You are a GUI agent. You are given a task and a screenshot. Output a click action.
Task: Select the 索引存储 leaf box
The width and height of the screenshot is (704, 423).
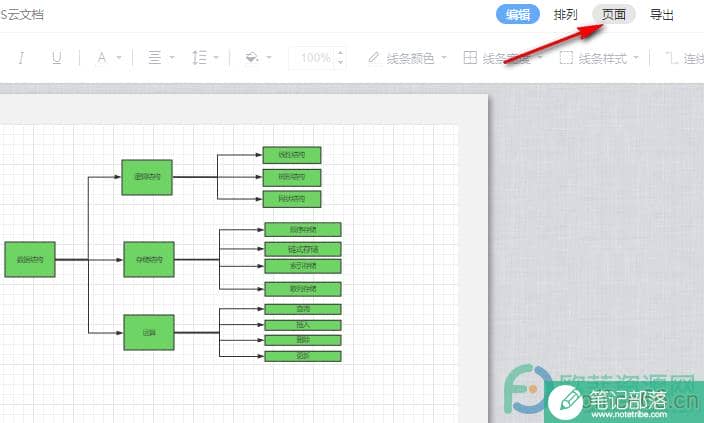pyautogui.click(x=303, y=266)
